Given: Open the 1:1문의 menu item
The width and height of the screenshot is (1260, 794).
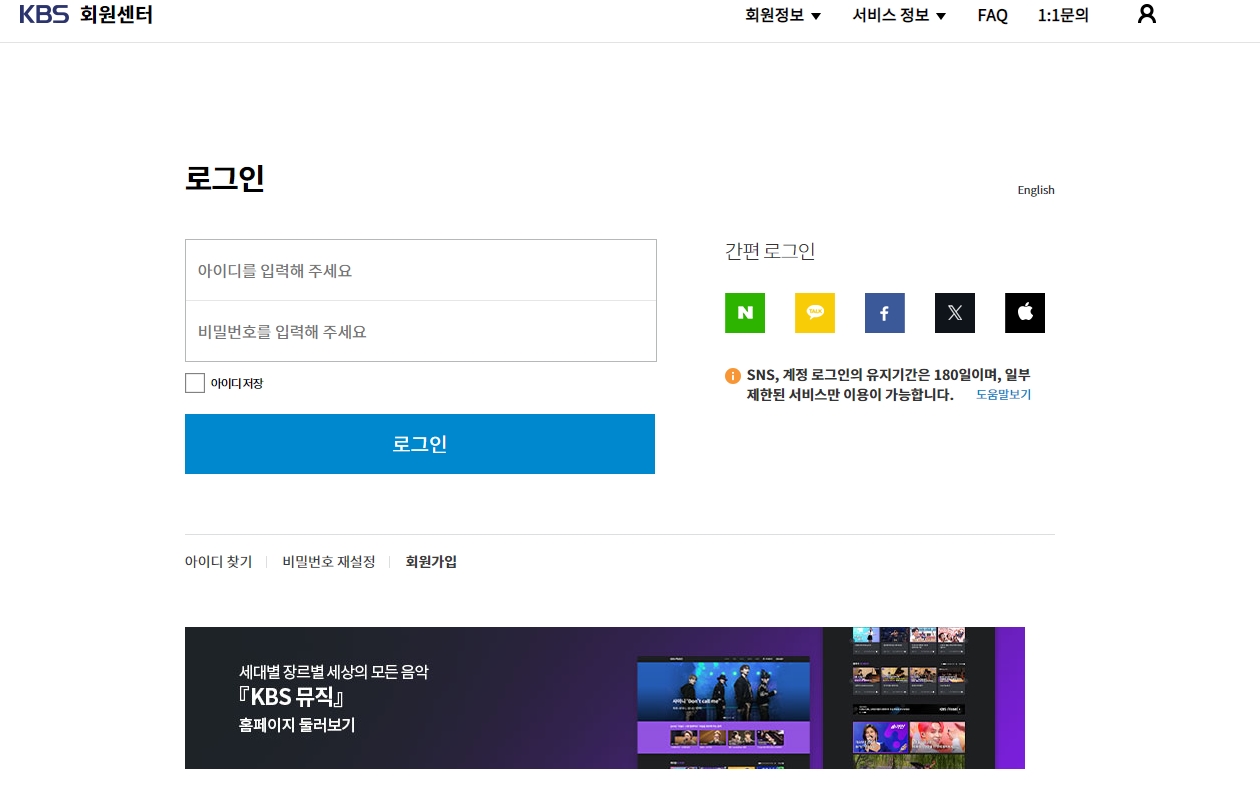Looking at the screenshot, I should (1063, 15).
